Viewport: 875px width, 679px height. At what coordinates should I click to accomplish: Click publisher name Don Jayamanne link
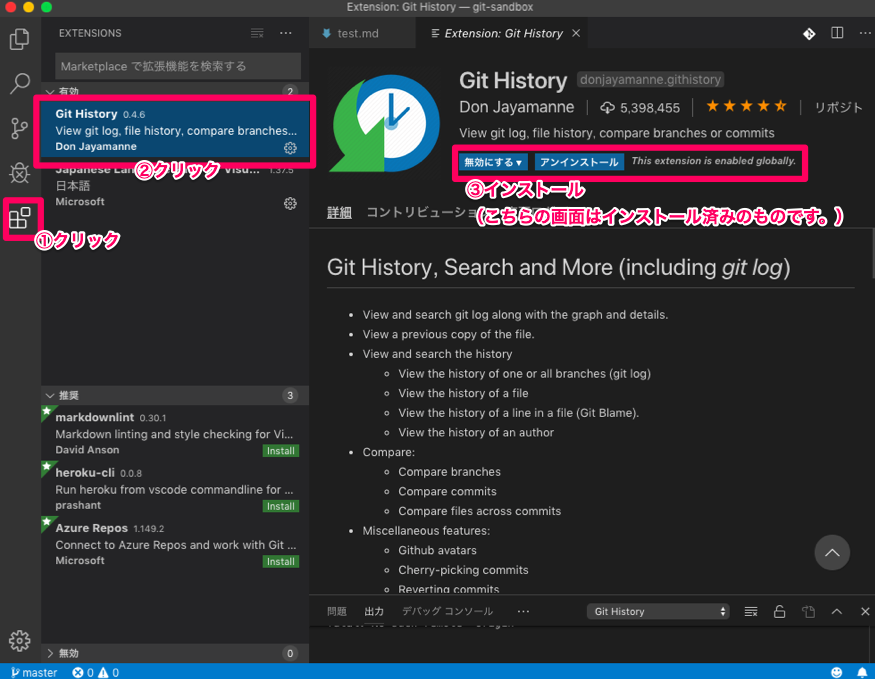(x=516, y=107)
